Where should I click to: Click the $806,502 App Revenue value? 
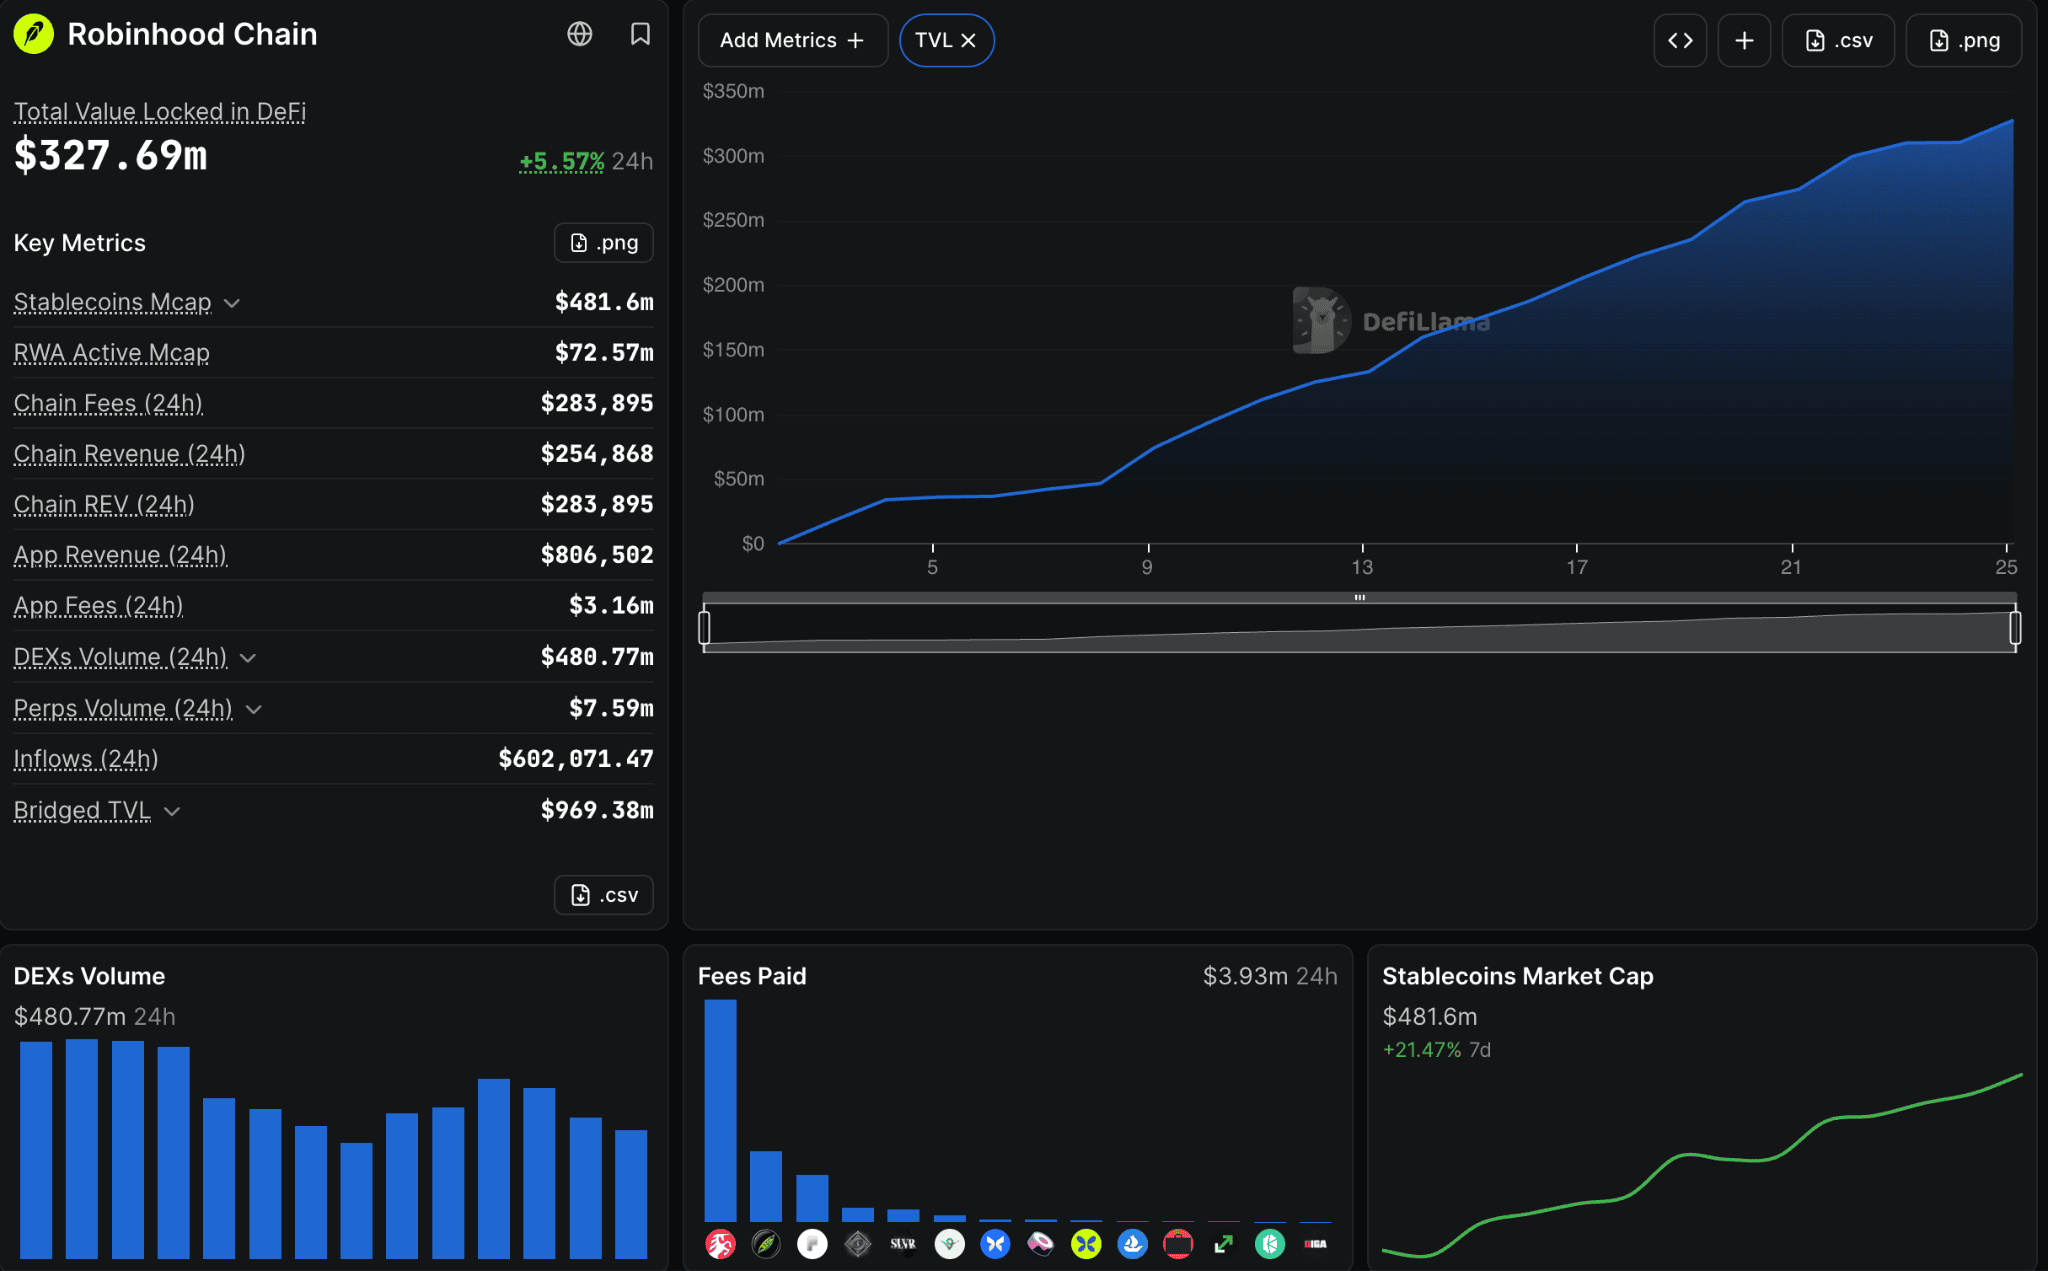597,555
